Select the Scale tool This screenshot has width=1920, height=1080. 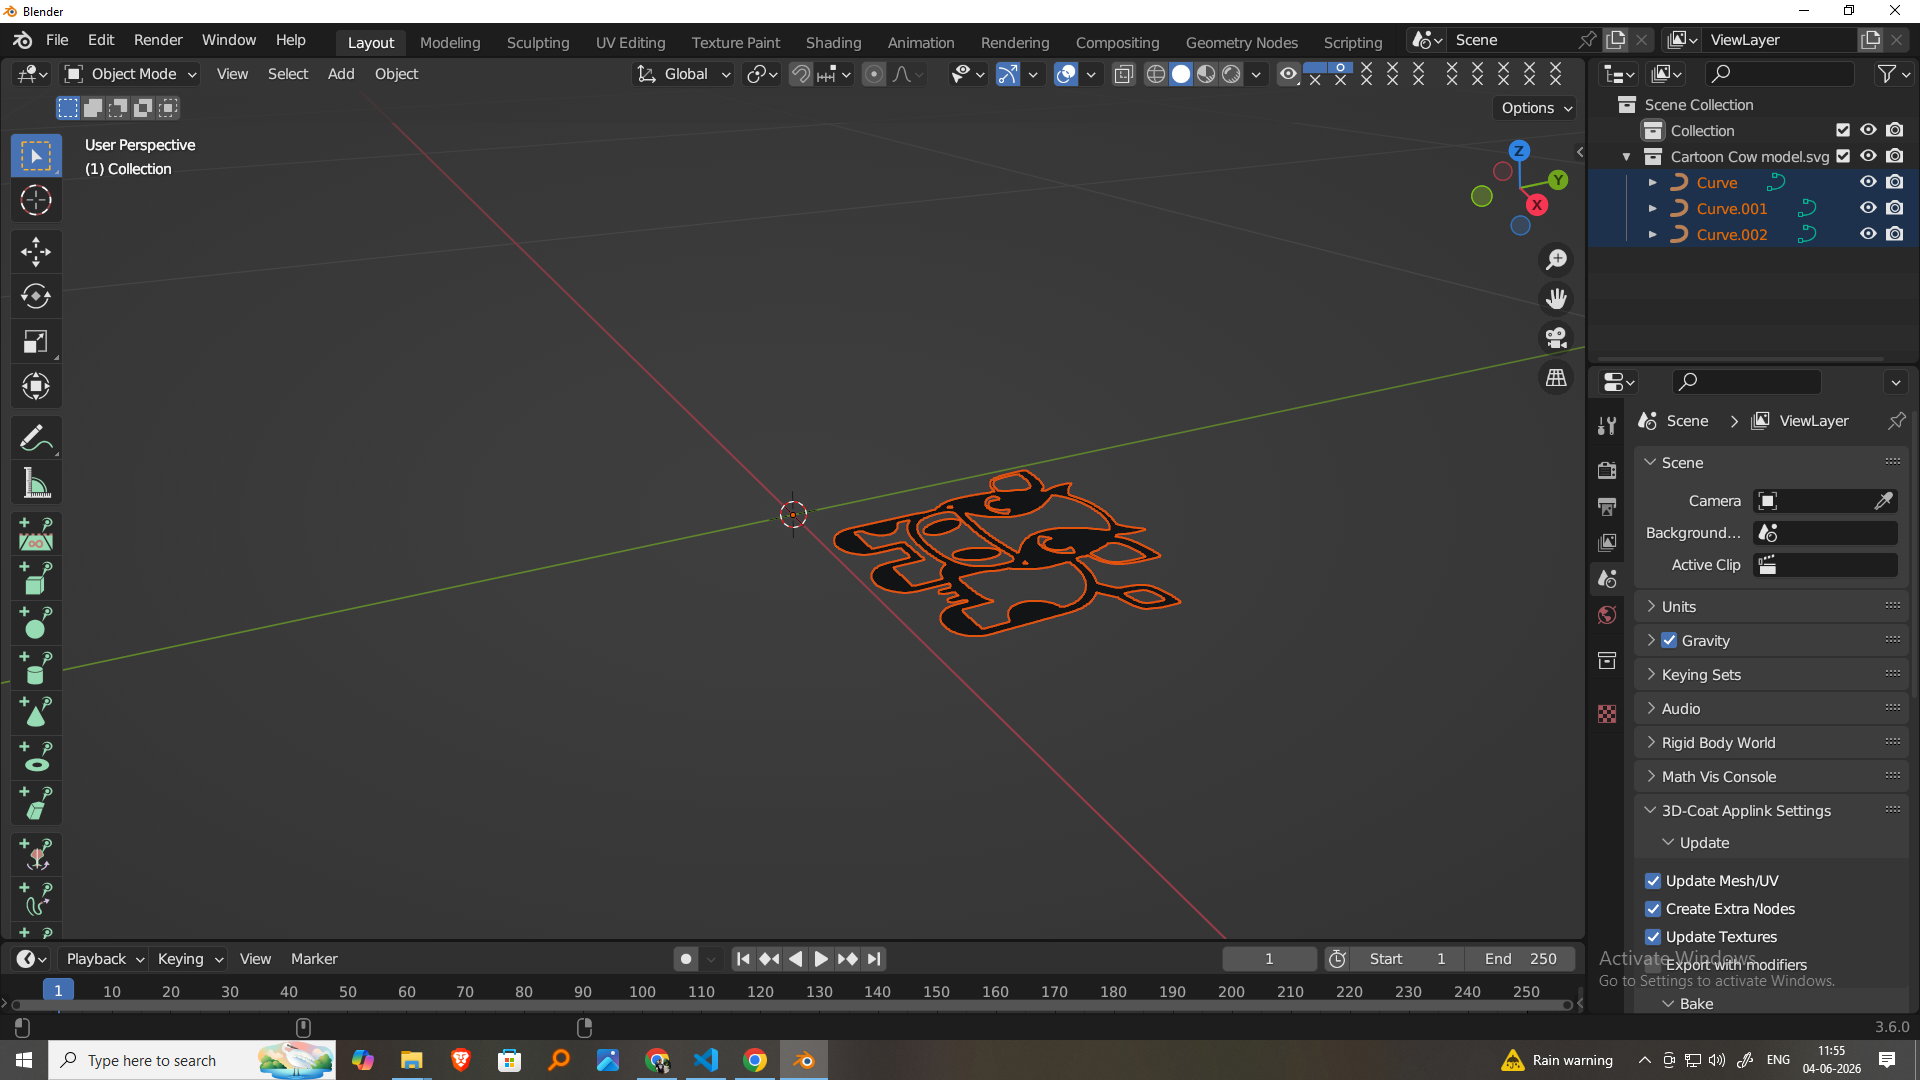coord(36,342)
